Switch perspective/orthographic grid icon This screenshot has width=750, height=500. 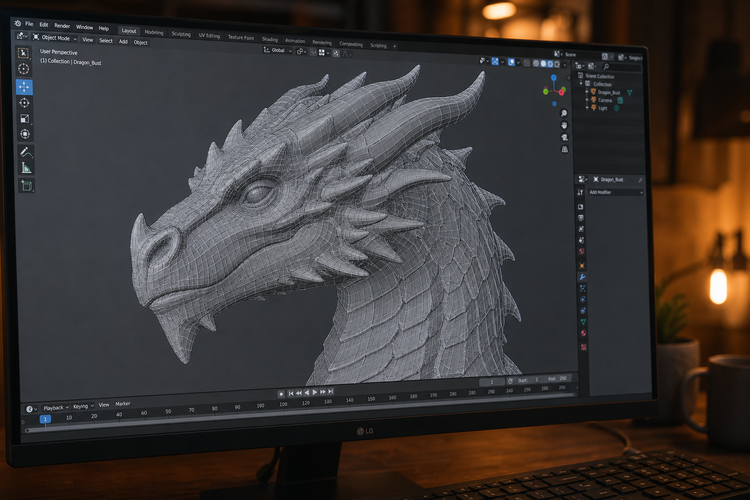click(565, 149)
